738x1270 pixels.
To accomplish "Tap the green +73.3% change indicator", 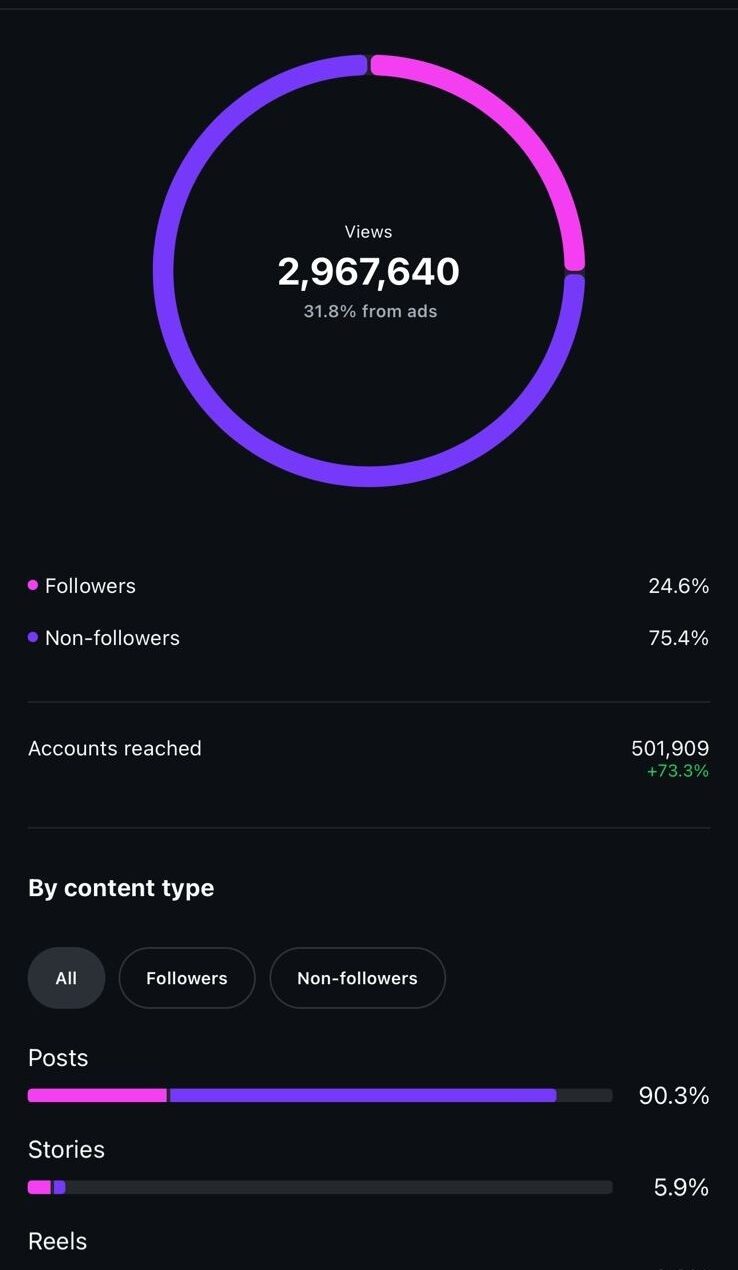I will pos(676,771).
